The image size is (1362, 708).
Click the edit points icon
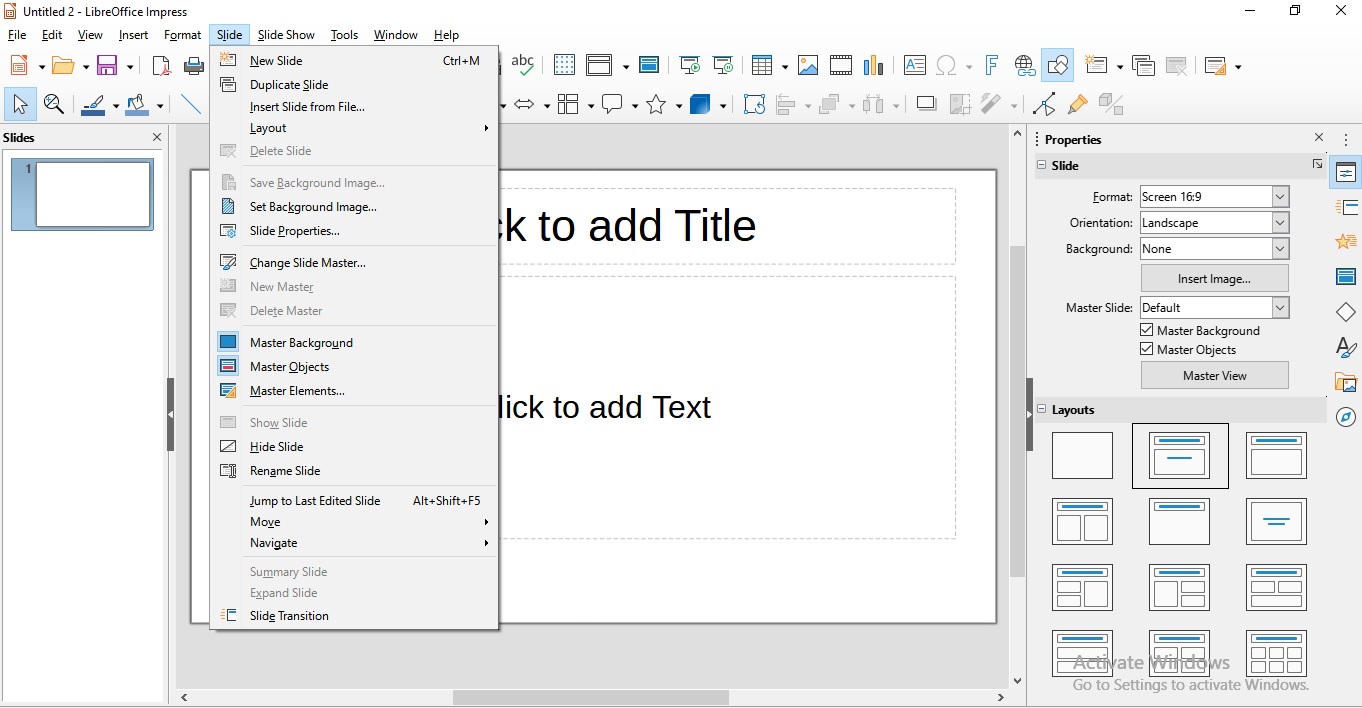(1044, 104)
